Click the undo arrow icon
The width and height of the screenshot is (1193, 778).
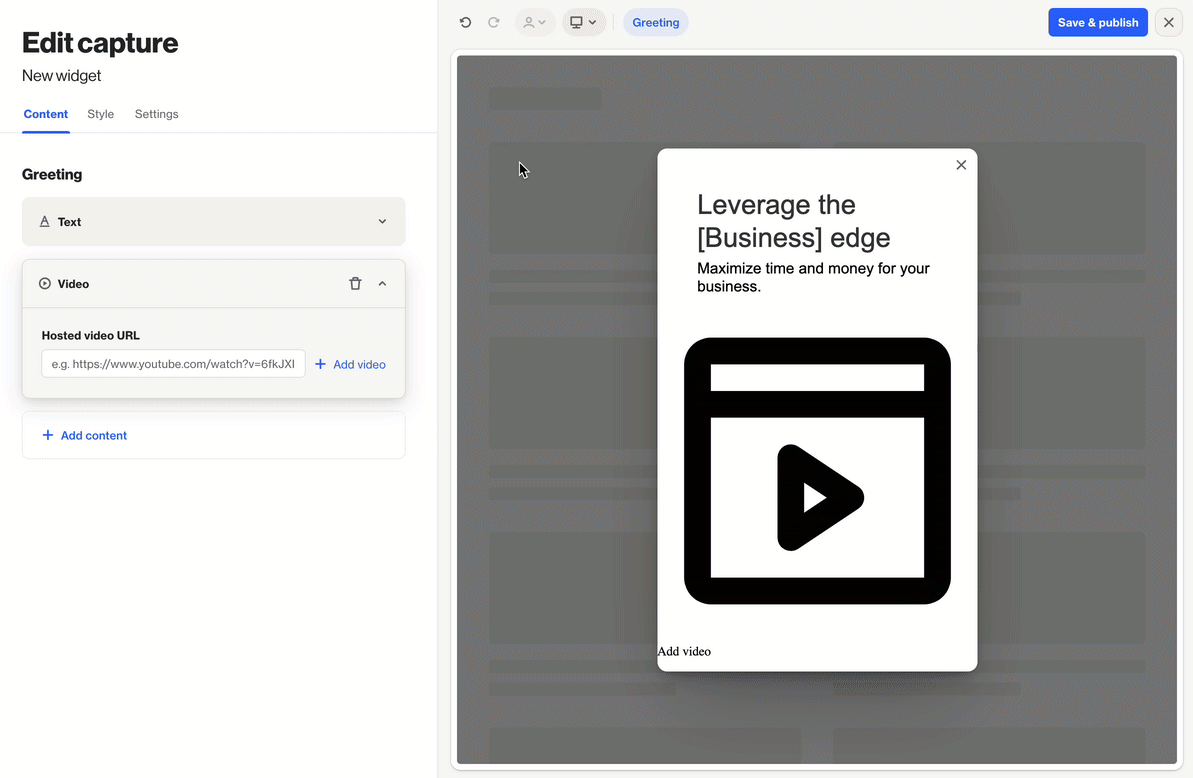point(466,23)
